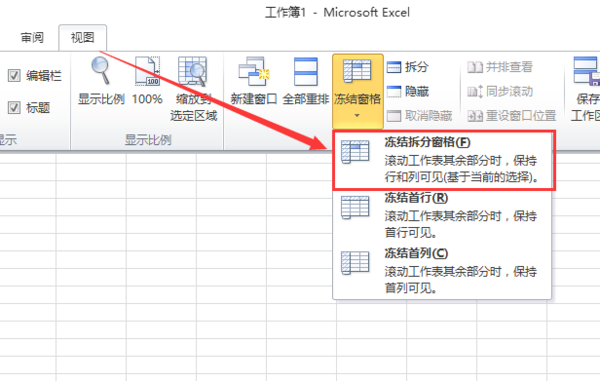Click the 新建窗口 new window icon
The height and width of the screenshot is (381, 600).
point(254,72)
